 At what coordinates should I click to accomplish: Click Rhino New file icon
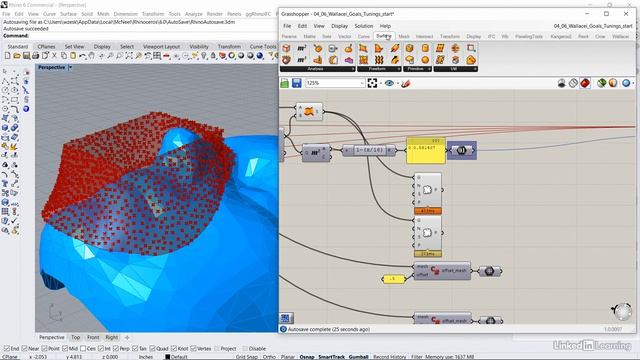point(8,56)
